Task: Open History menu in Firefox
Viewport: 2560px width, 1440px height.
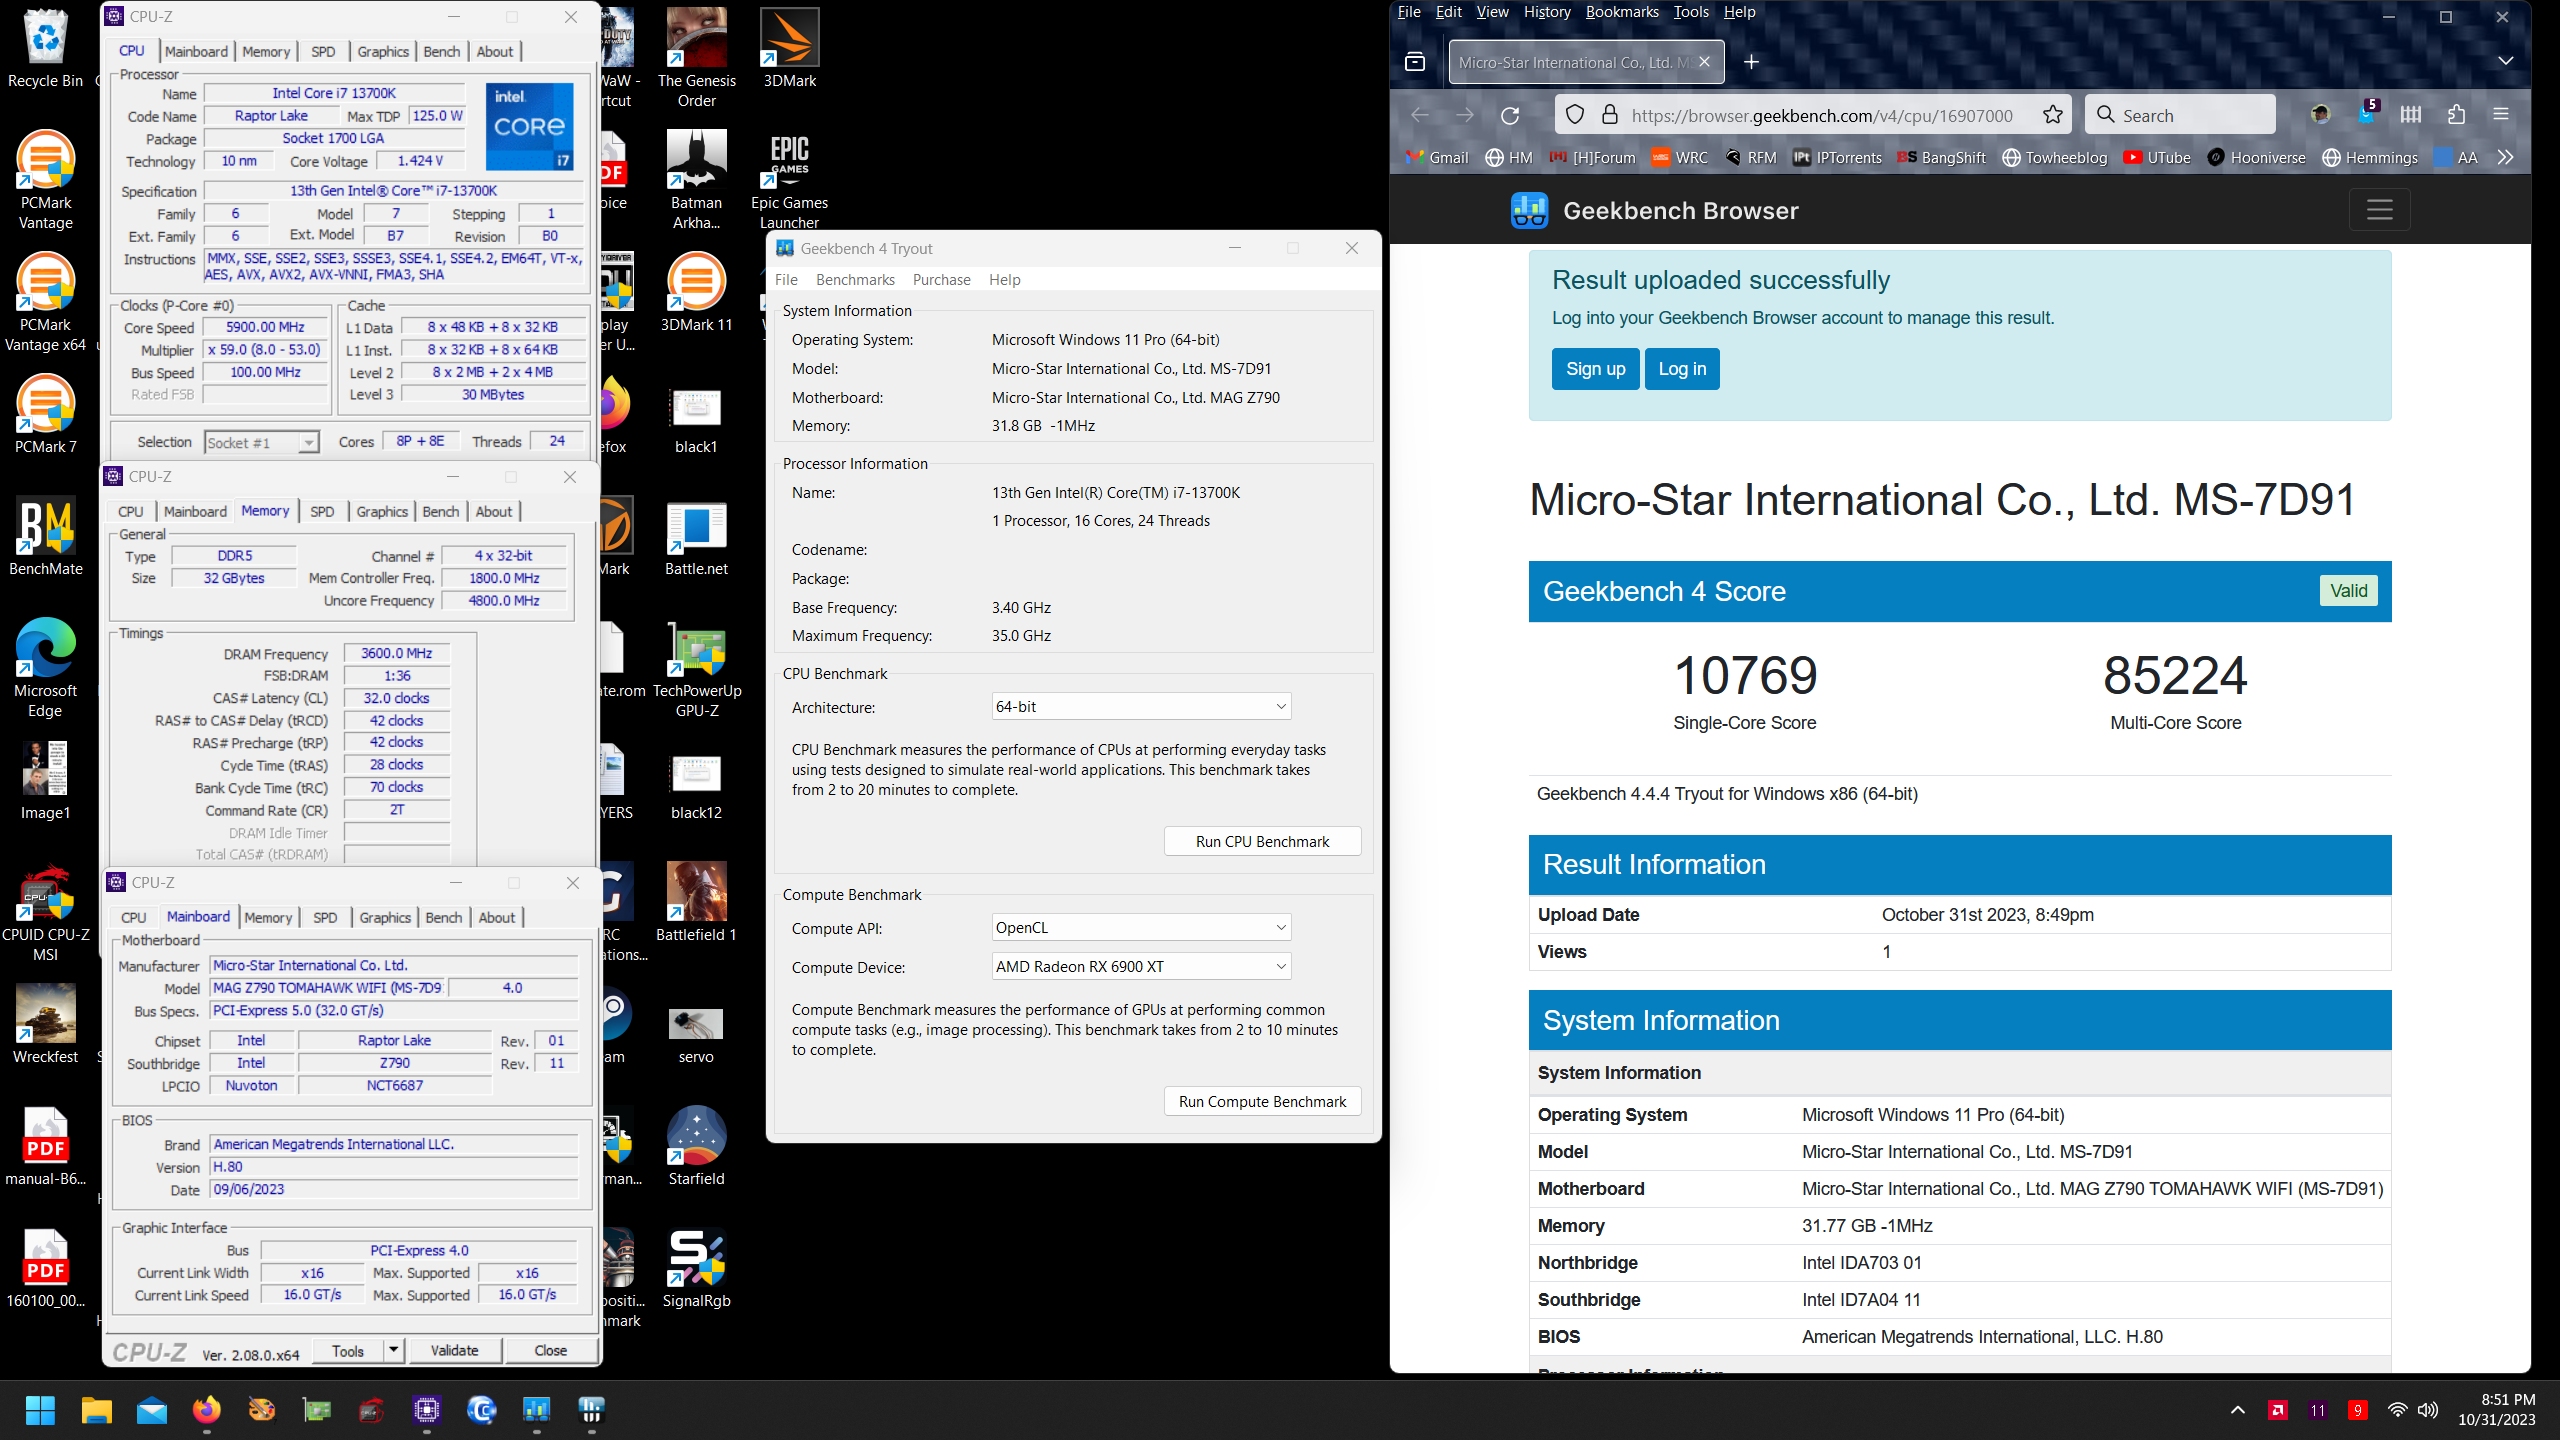Action: tap(1547, 12)
